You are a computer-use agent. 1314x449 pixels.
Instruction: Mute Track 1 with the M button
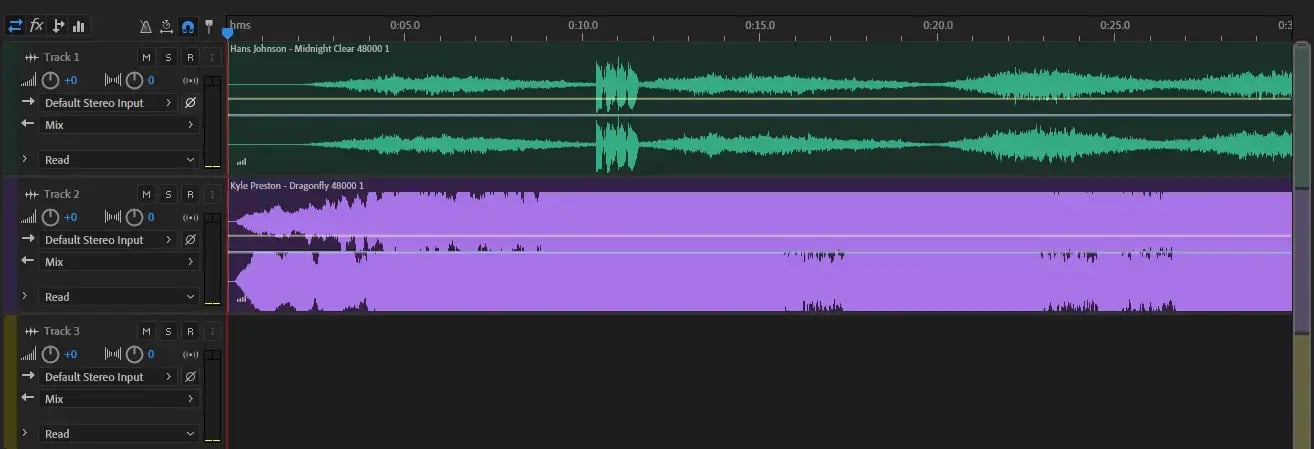click(x=146, y=57)
